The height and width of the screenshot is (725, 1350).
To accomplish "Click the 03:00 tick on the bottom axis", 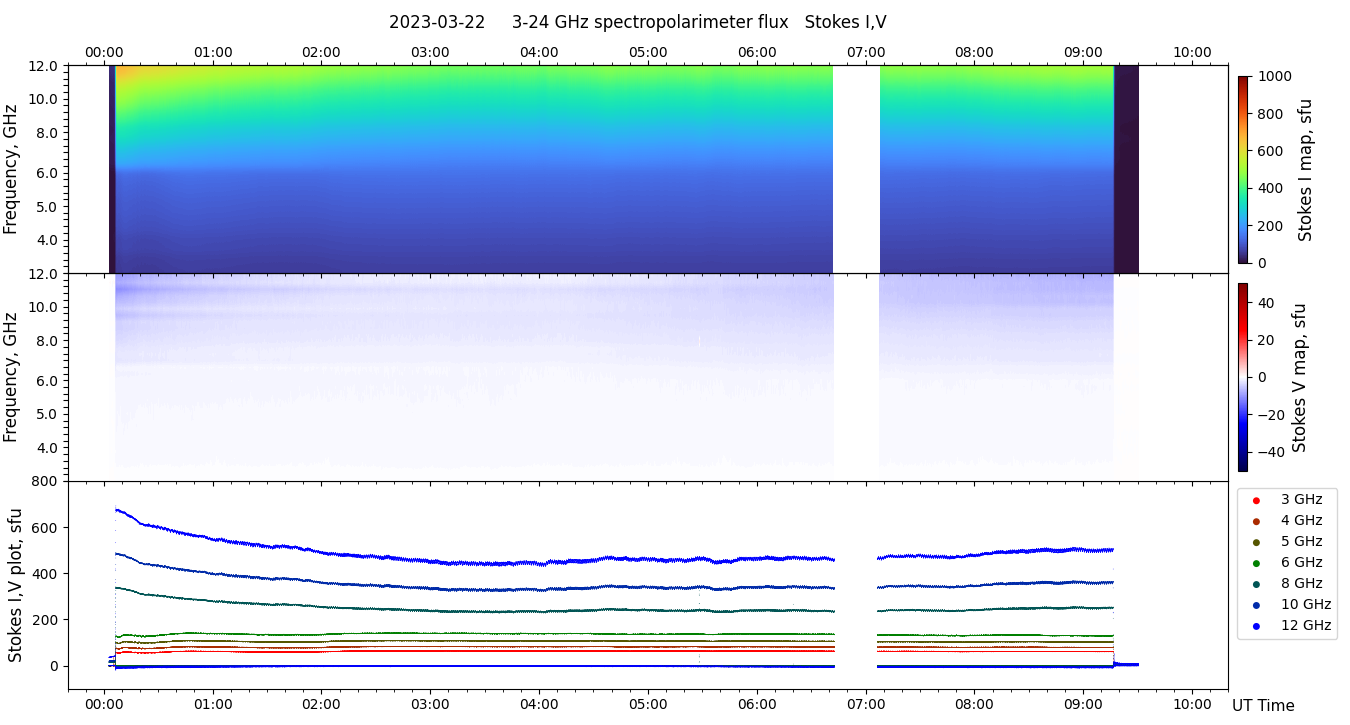I will point(430,703).
